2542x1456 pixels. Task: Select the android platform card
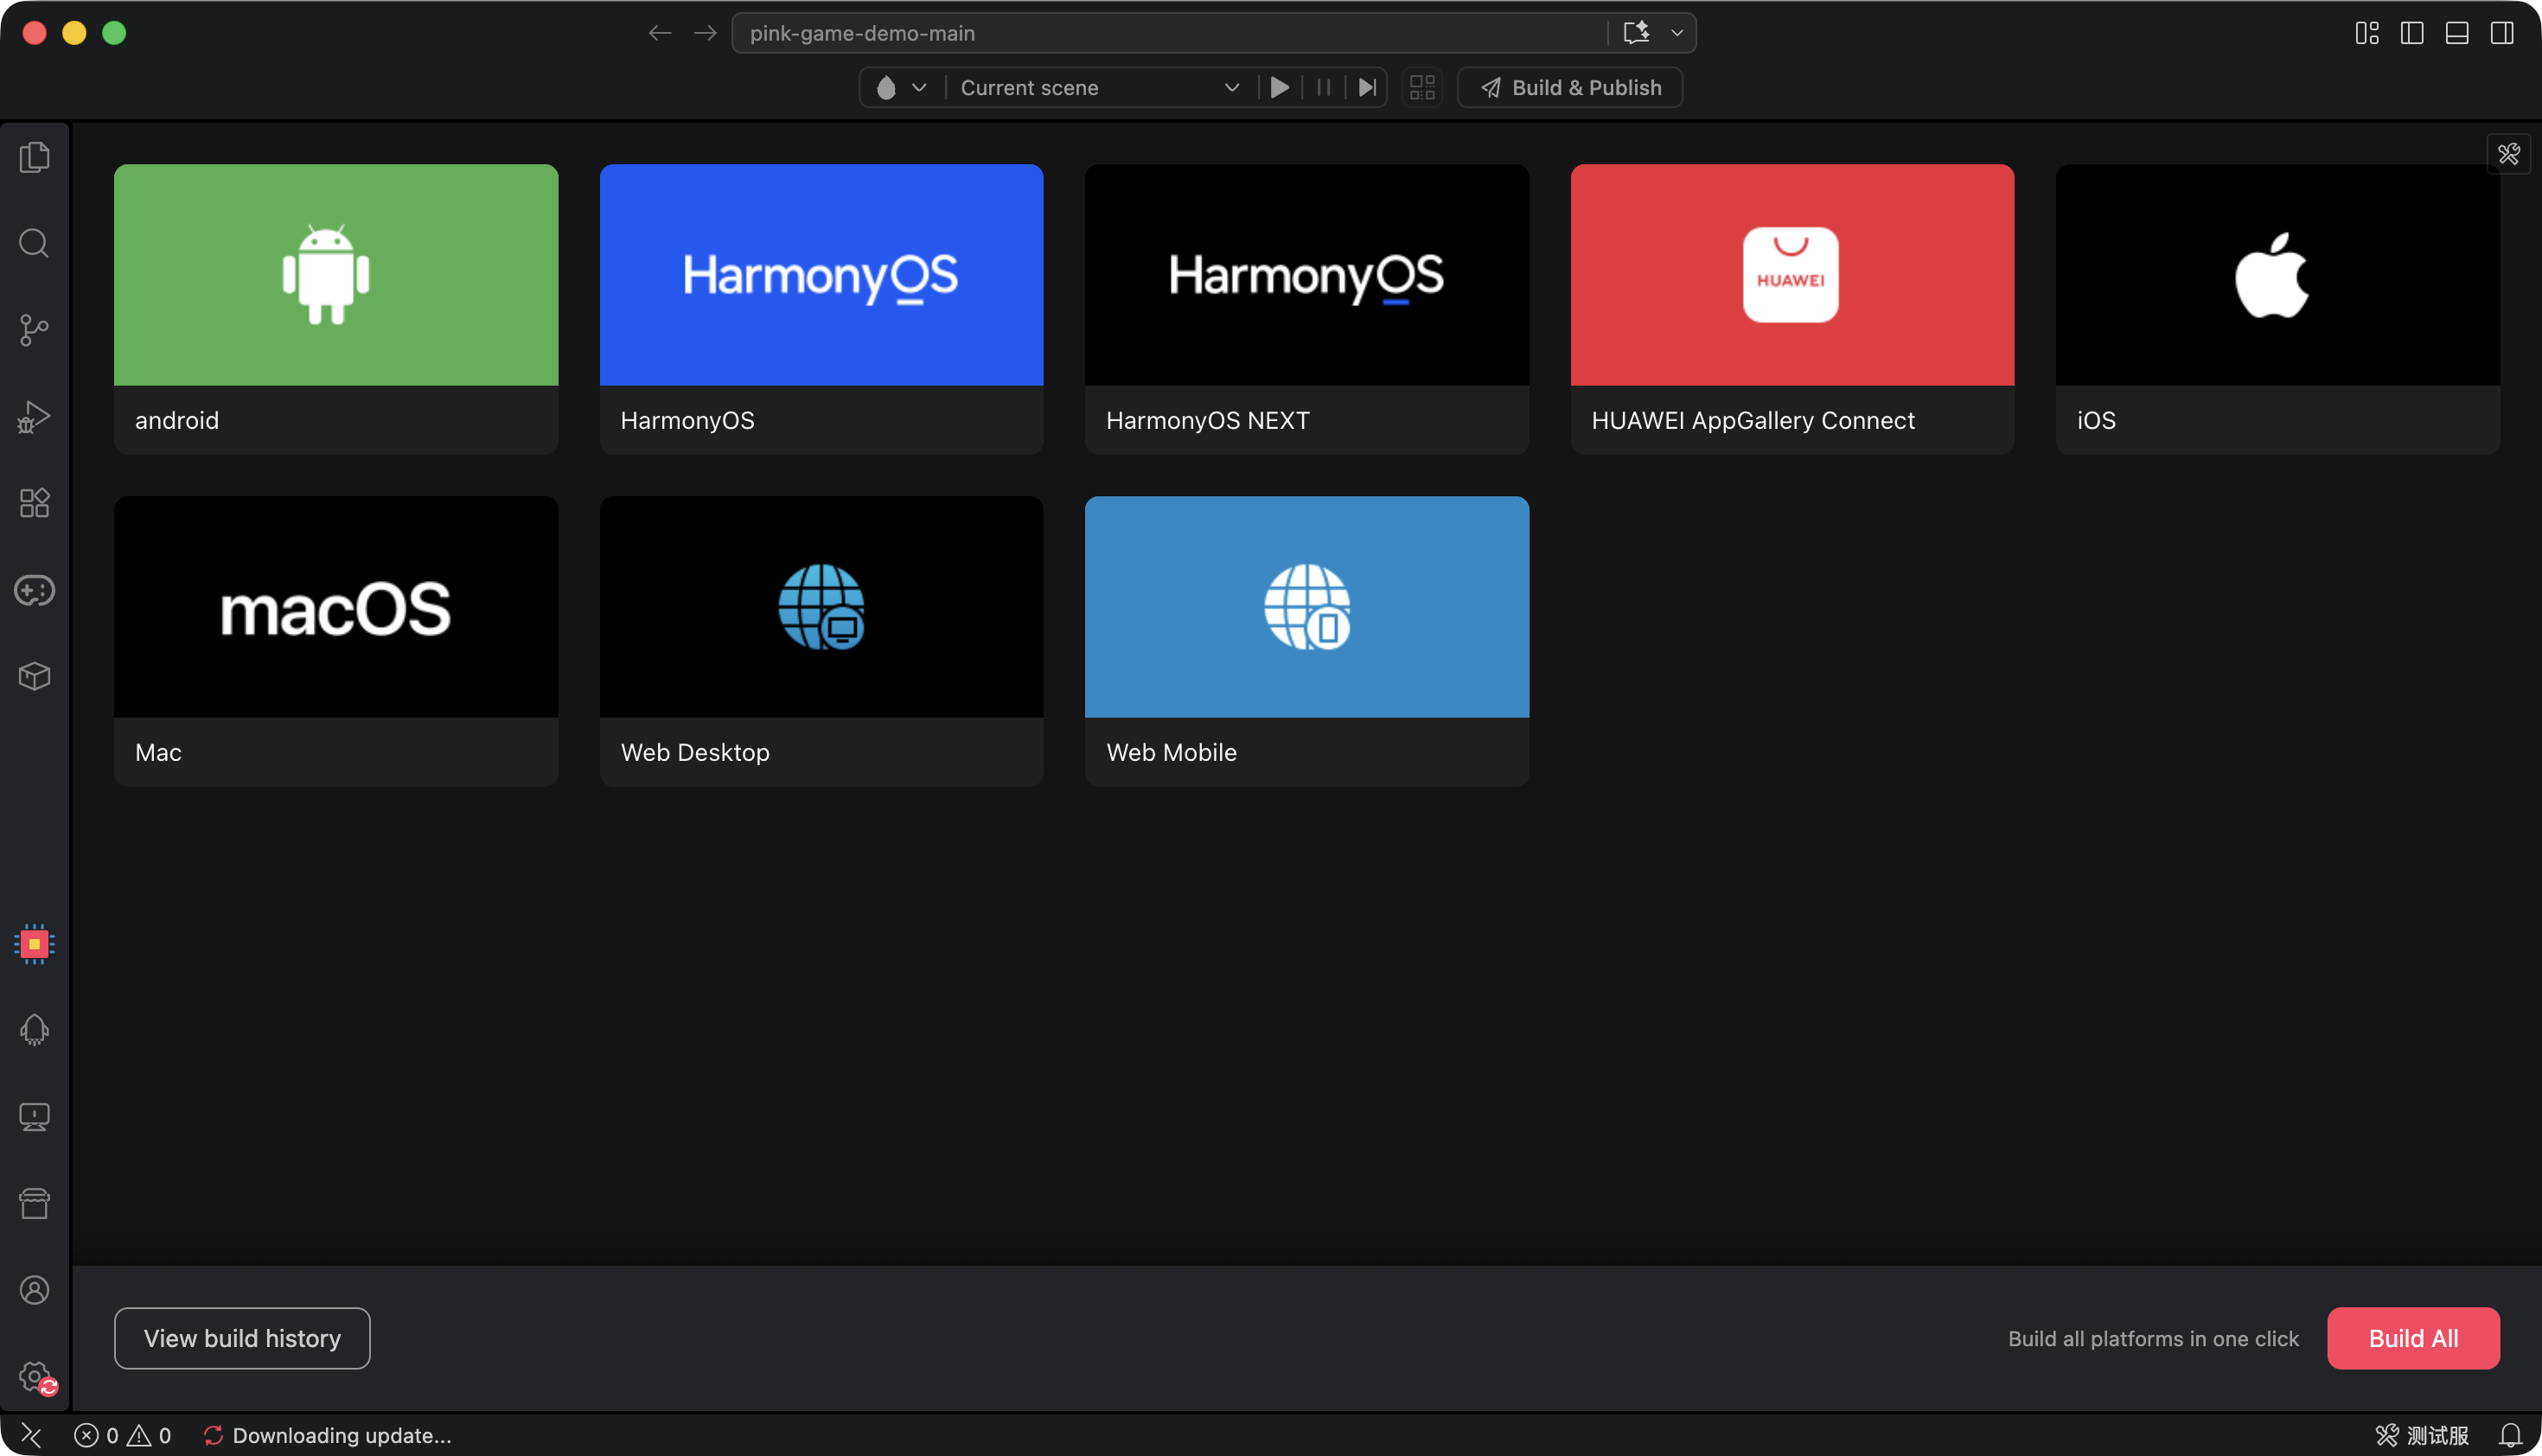click(336, 309)
